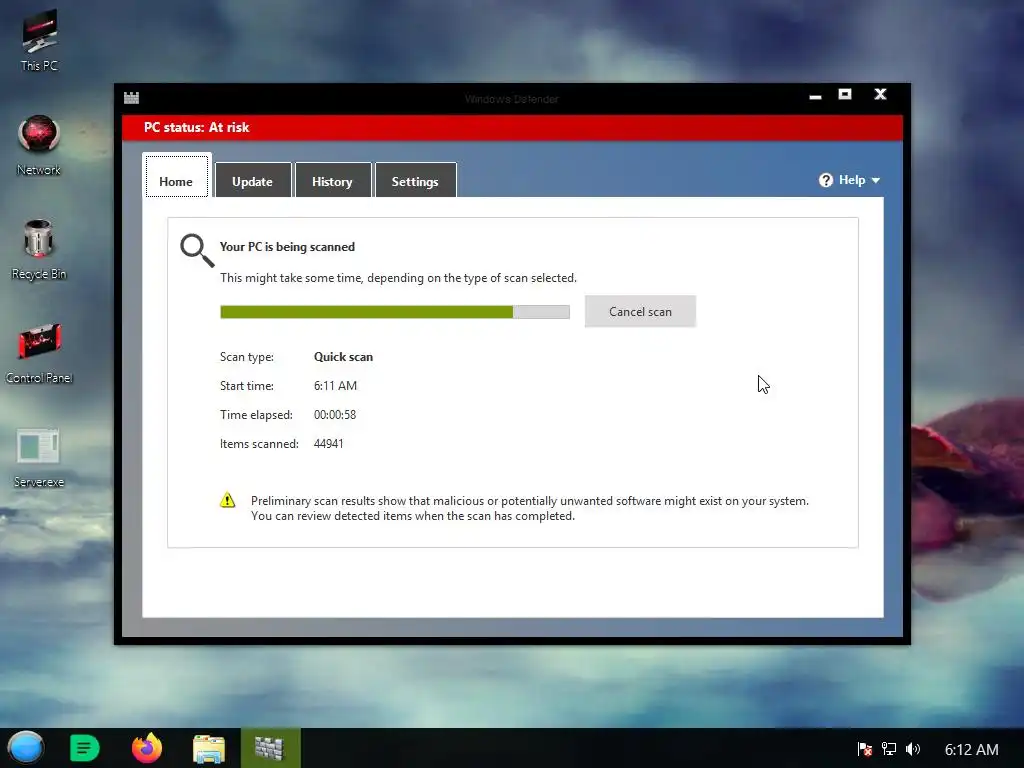Open the Settings tab

coord(415,180)
